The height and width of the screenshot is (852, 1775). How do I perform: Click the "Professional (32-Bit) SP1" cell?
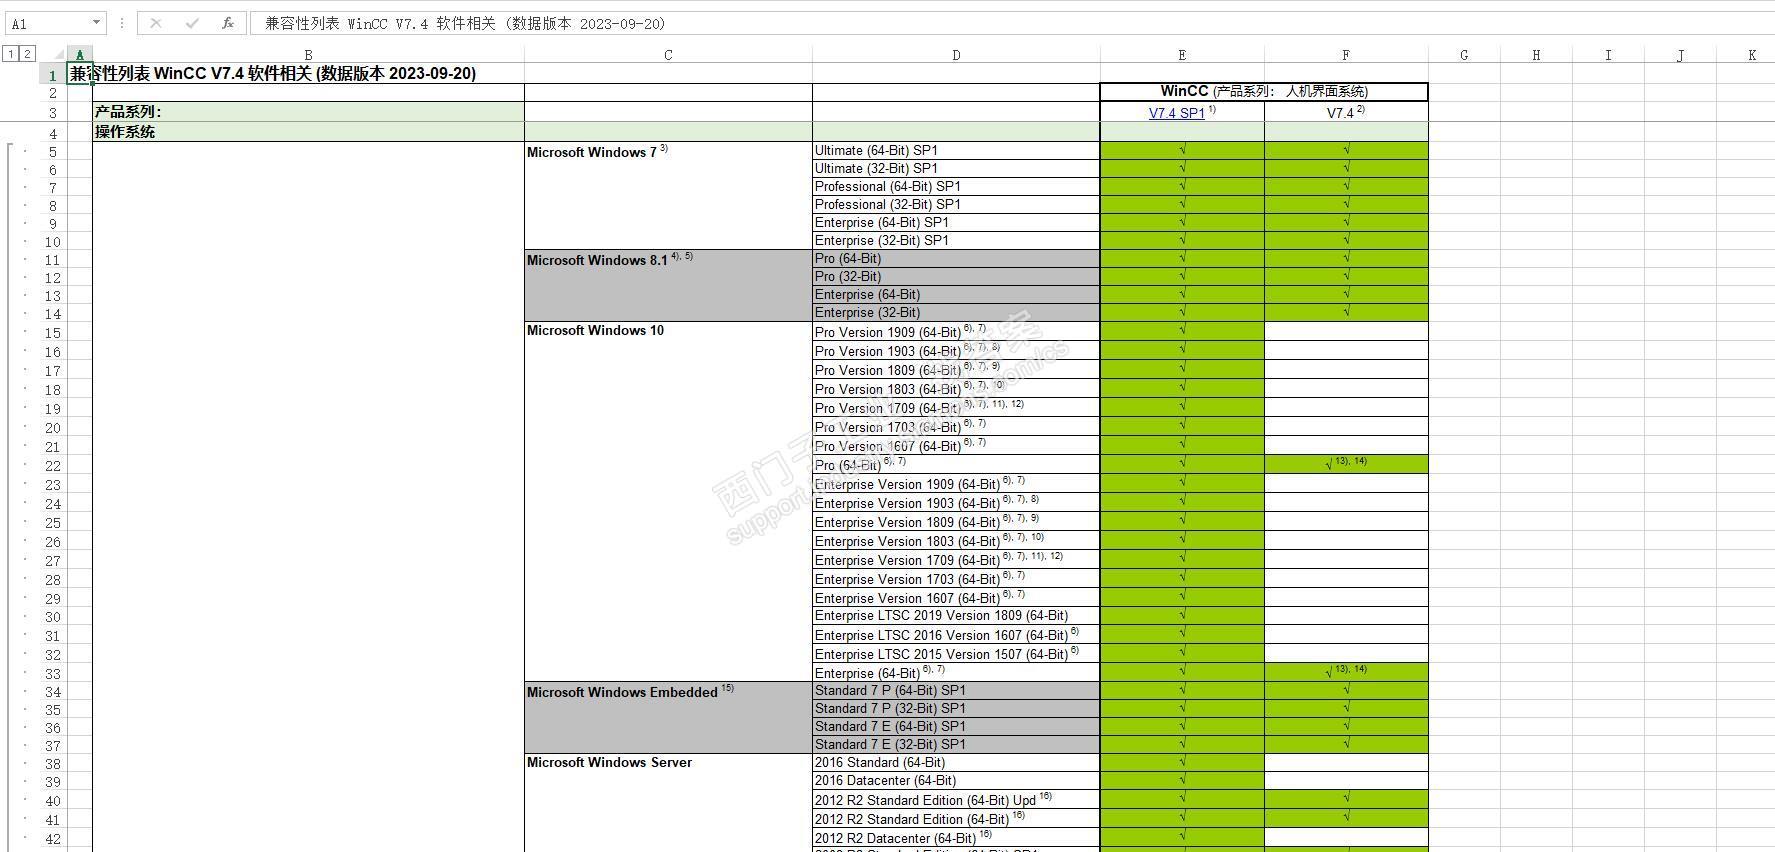(x=956, y=205)
